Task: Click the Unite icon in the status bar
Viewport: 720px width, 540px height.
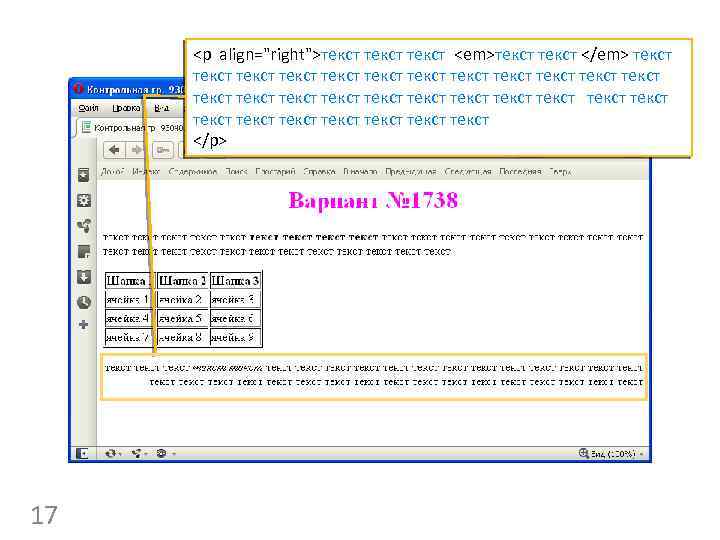Action: tap(139, 454)
